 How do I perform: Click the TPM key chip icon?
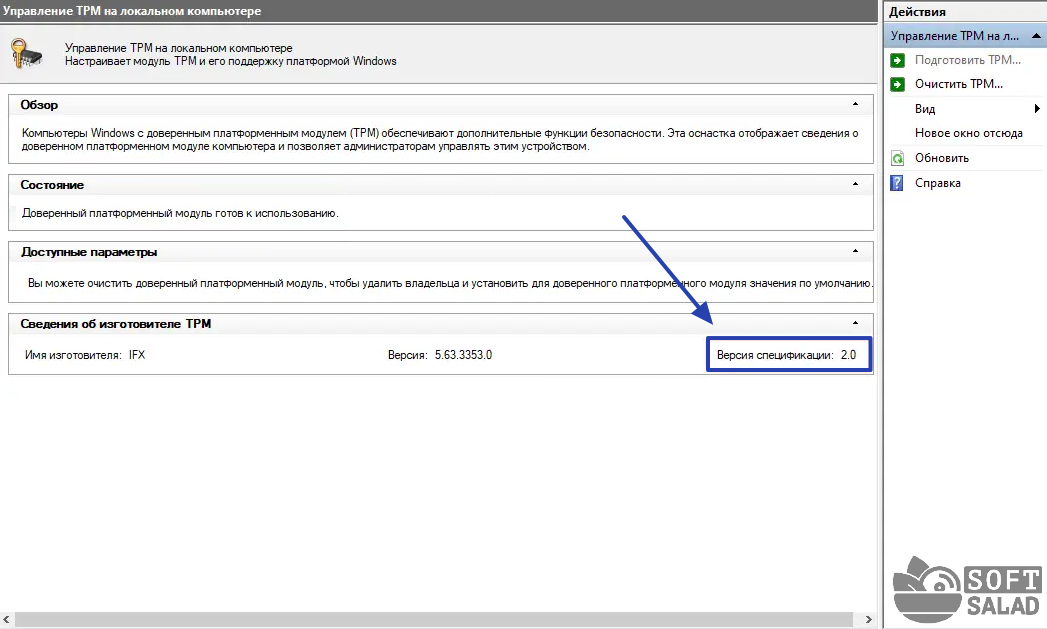tap(27, 54)
